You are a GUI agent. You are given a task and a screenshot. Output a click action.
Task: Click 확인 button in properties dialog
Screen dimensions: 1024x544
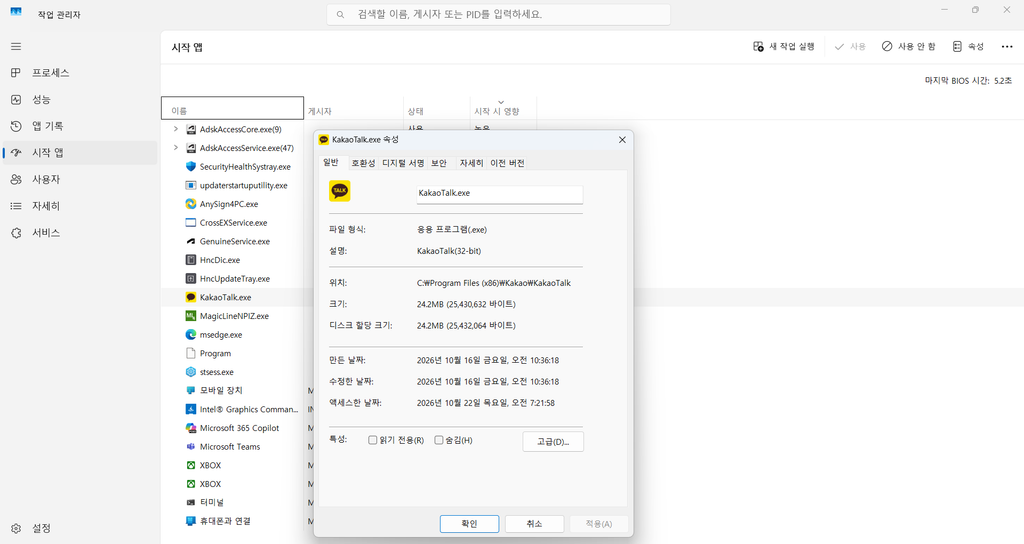470,524
